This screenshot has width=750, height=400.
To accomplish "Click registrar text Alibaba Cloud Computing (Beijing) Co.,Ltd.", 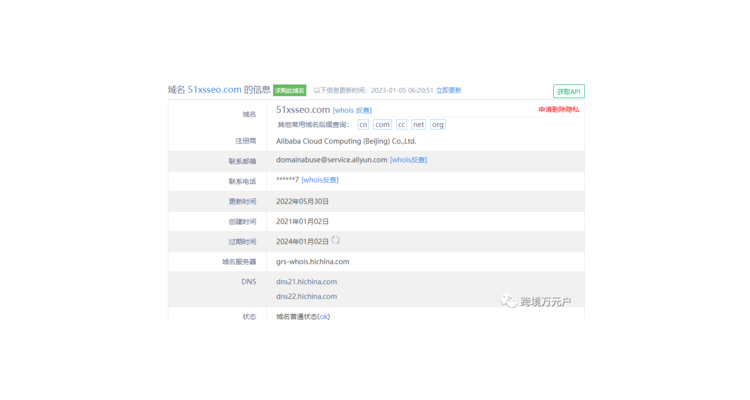I will pos(346,141).
